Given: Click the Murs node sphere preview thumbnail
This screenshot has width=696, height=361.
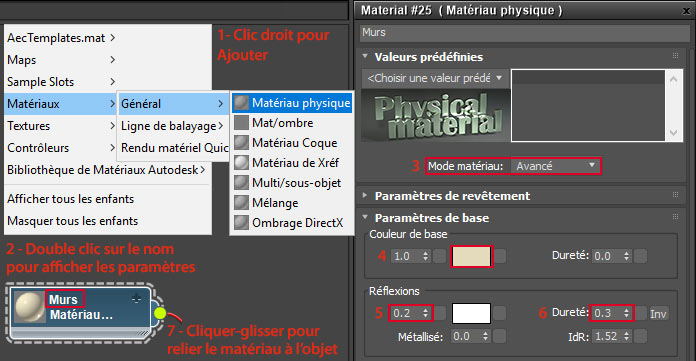Looking at the screenshot, I should (x=30, y=307).
